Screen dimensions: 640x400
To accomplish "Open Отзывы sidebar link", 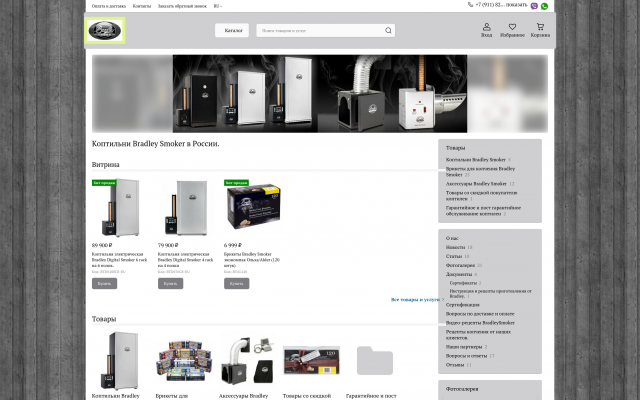I will pyautogui.click(x=455, y=365).
